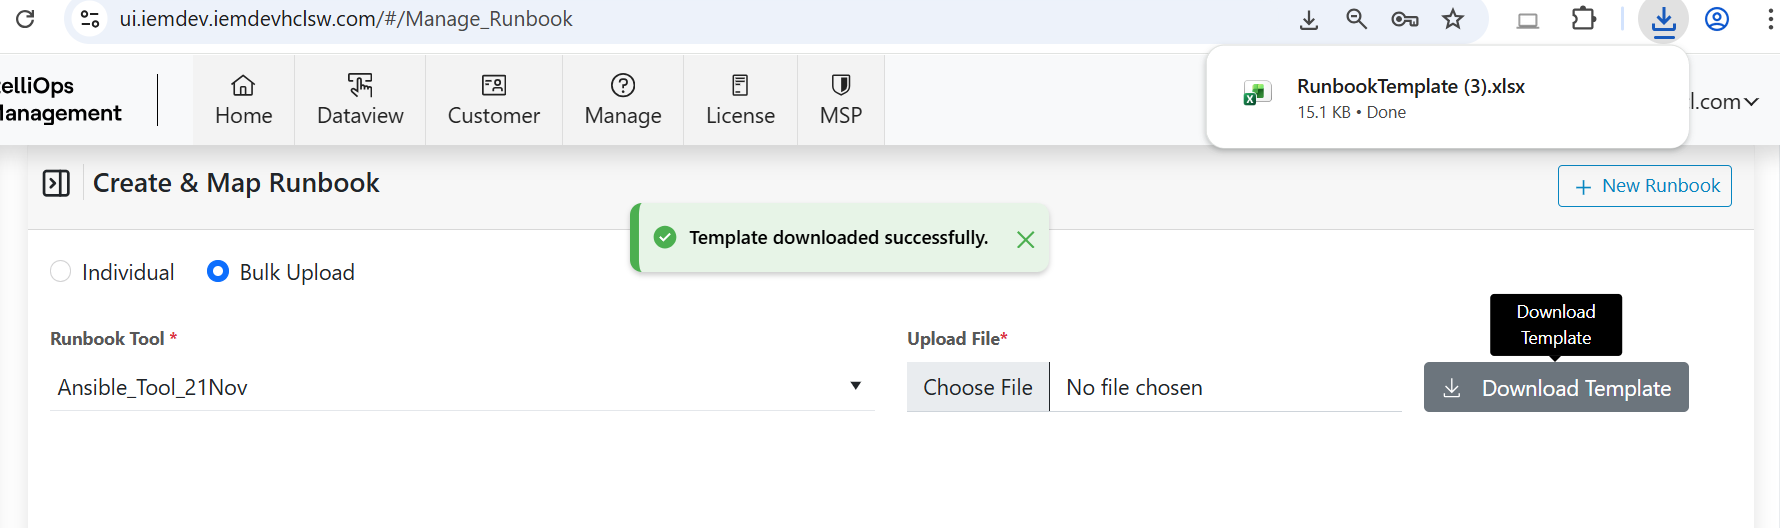Open the browser downloads icon

point(1663,20)
